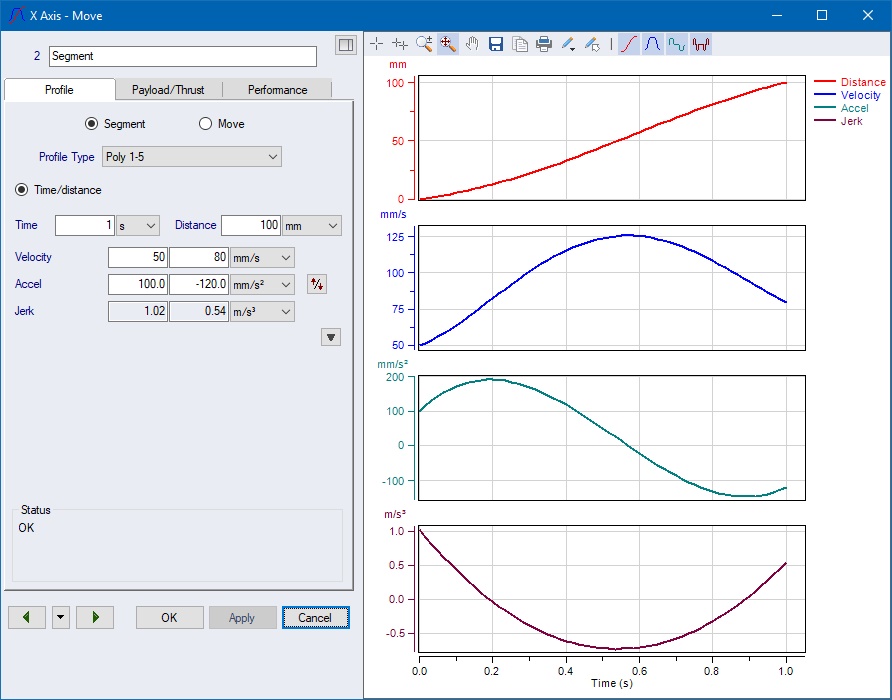Toggle the Distance curve graph button
This screenshot has width=892, height=700.
629,44
